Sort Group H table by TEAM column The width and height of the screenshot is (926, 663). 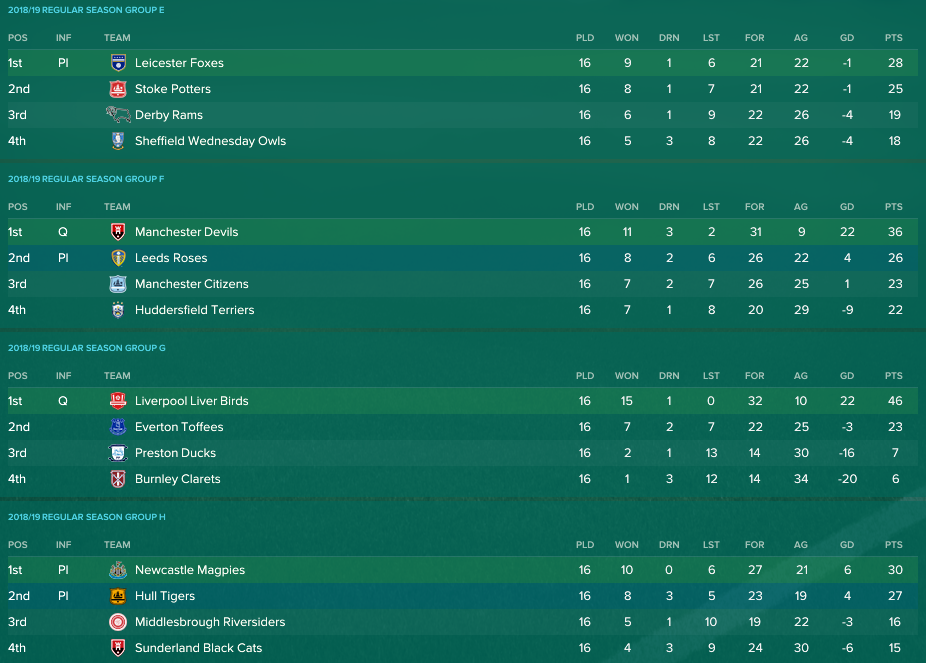pyautogui.click(x=117, y=544)
